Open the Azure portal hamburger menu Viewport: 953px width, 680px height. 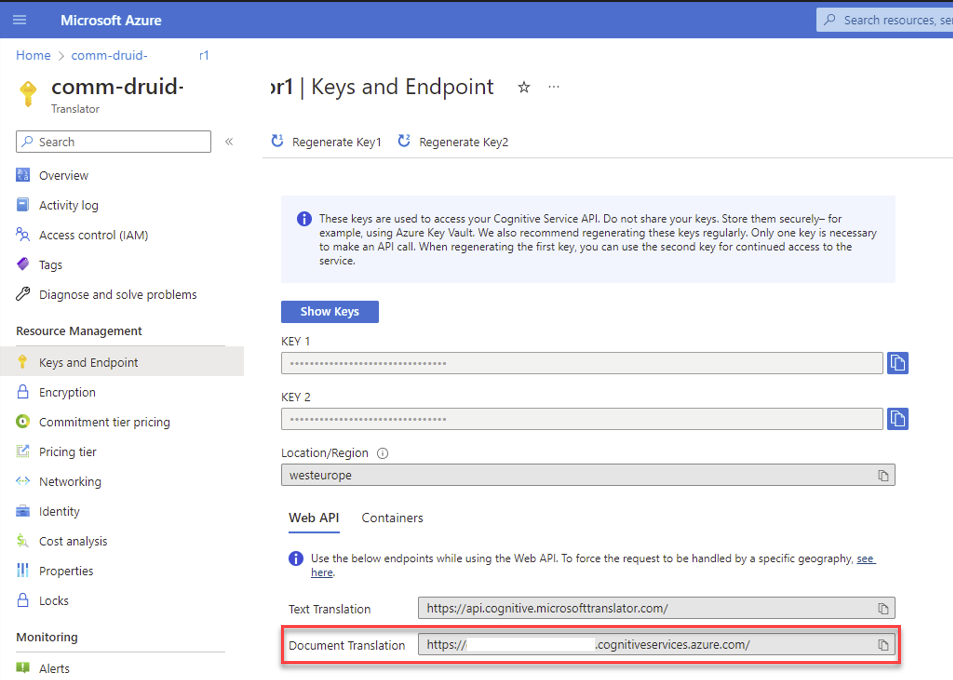[19, 20]
